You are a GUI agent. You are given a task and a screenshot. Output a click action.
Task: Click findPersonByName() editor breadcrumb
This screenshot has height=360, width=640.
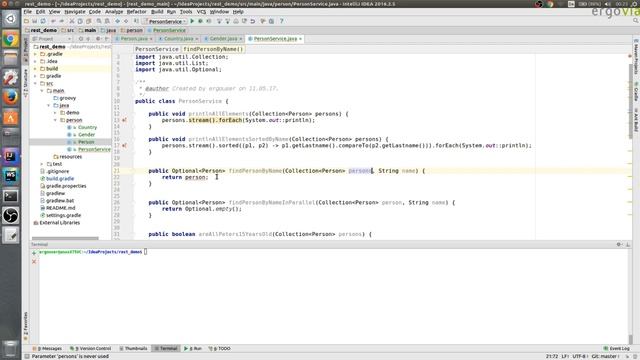(x=213, y=49)
